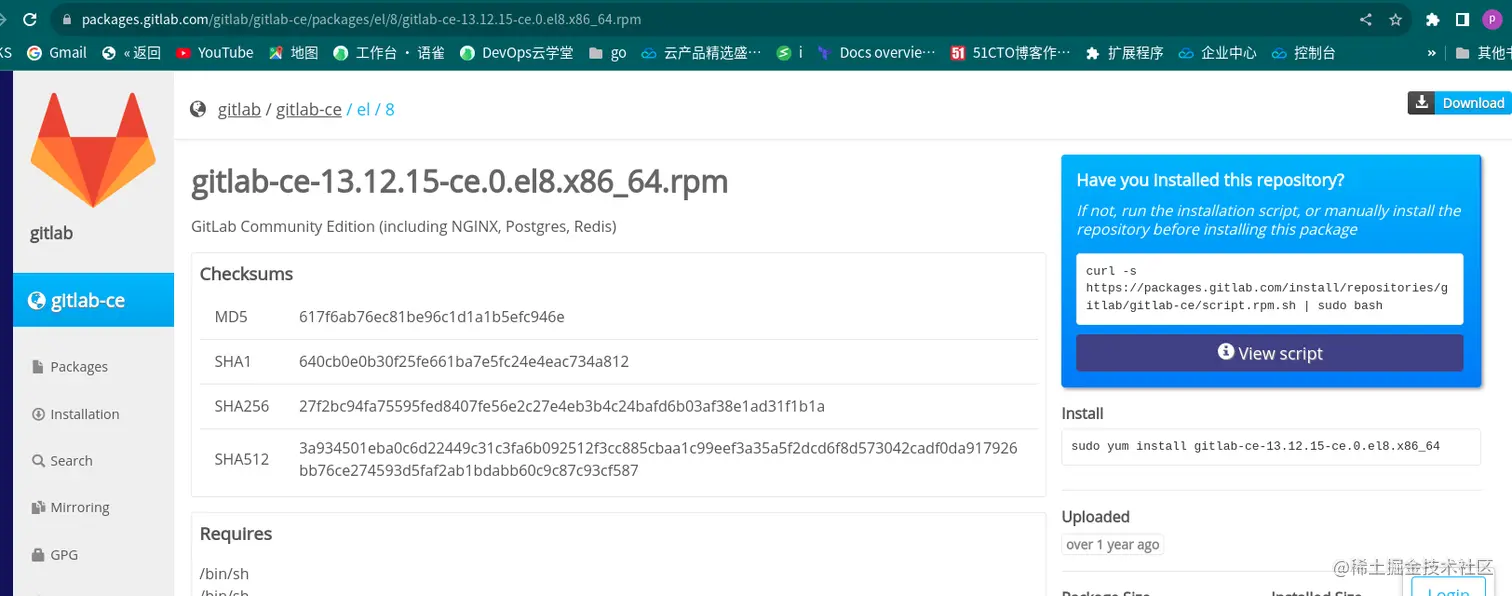Screen dimensions: 1512x596
Task: Share this page via the share icon
Action: pos(1366,19)
